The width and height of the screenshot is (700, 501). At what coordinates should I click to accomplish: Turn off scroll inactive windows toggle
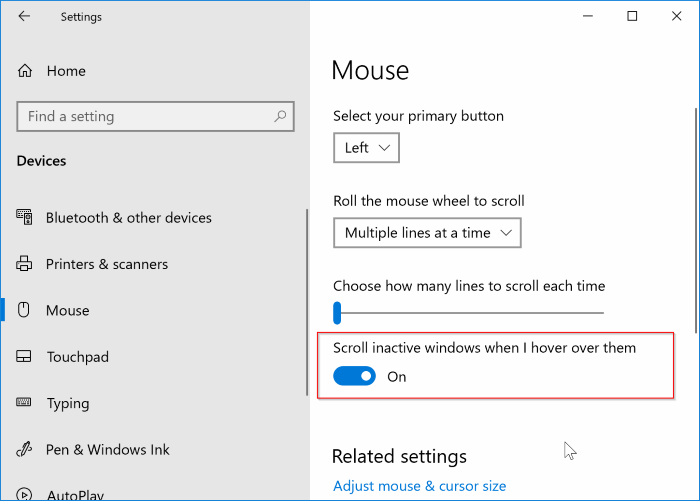click(x=354, y=376)
